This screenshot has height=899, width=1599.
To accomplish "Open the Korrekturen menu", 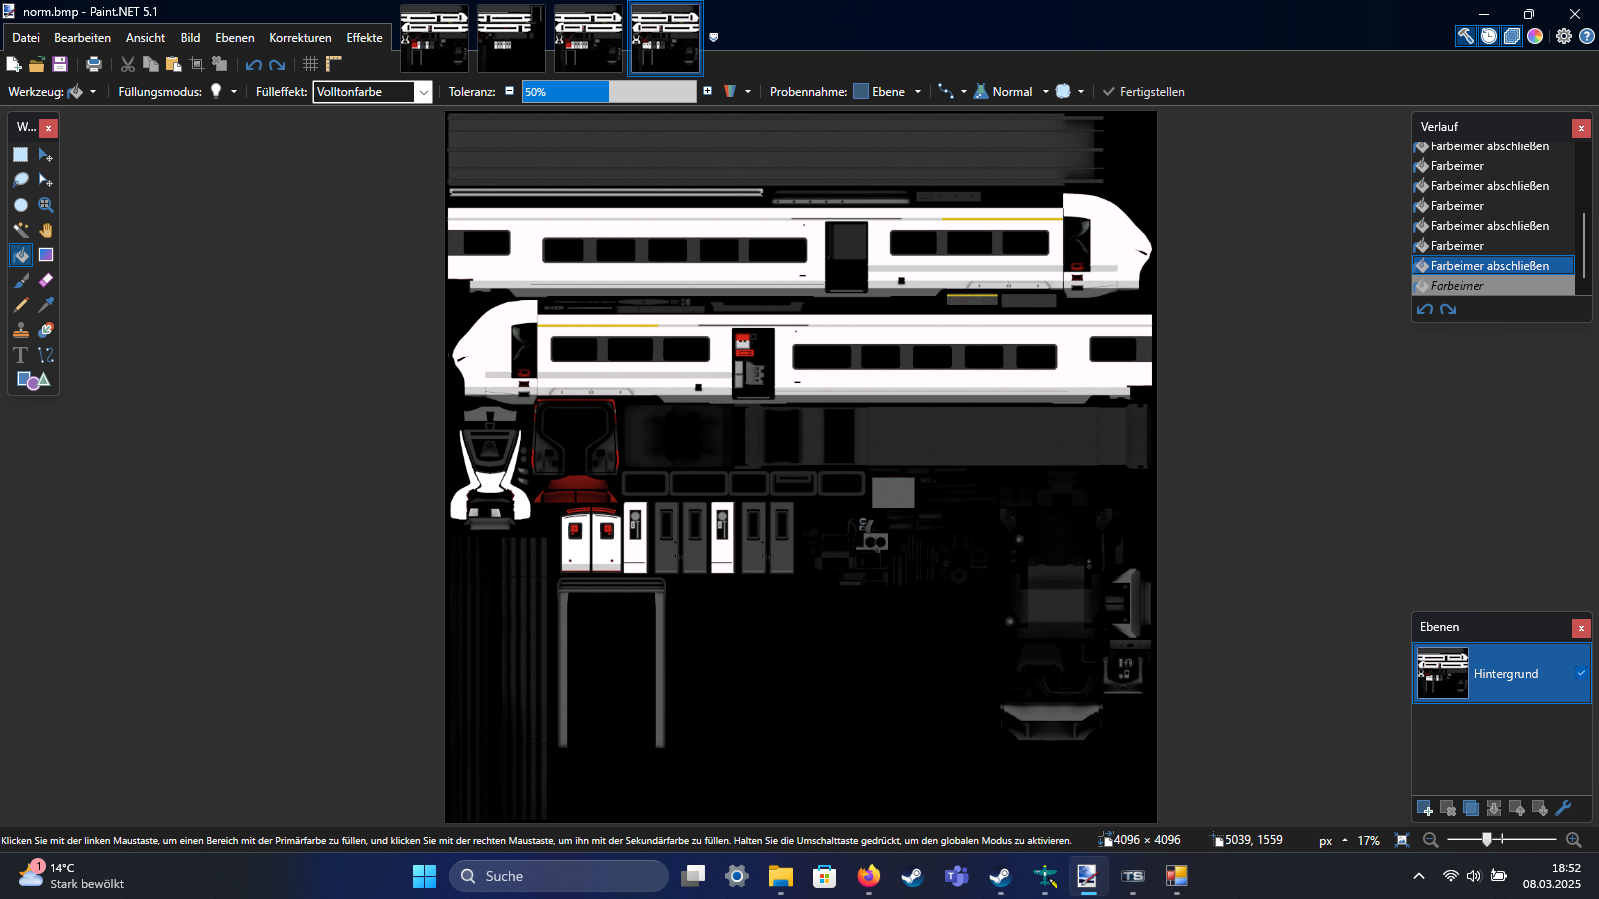I will 300,38.
